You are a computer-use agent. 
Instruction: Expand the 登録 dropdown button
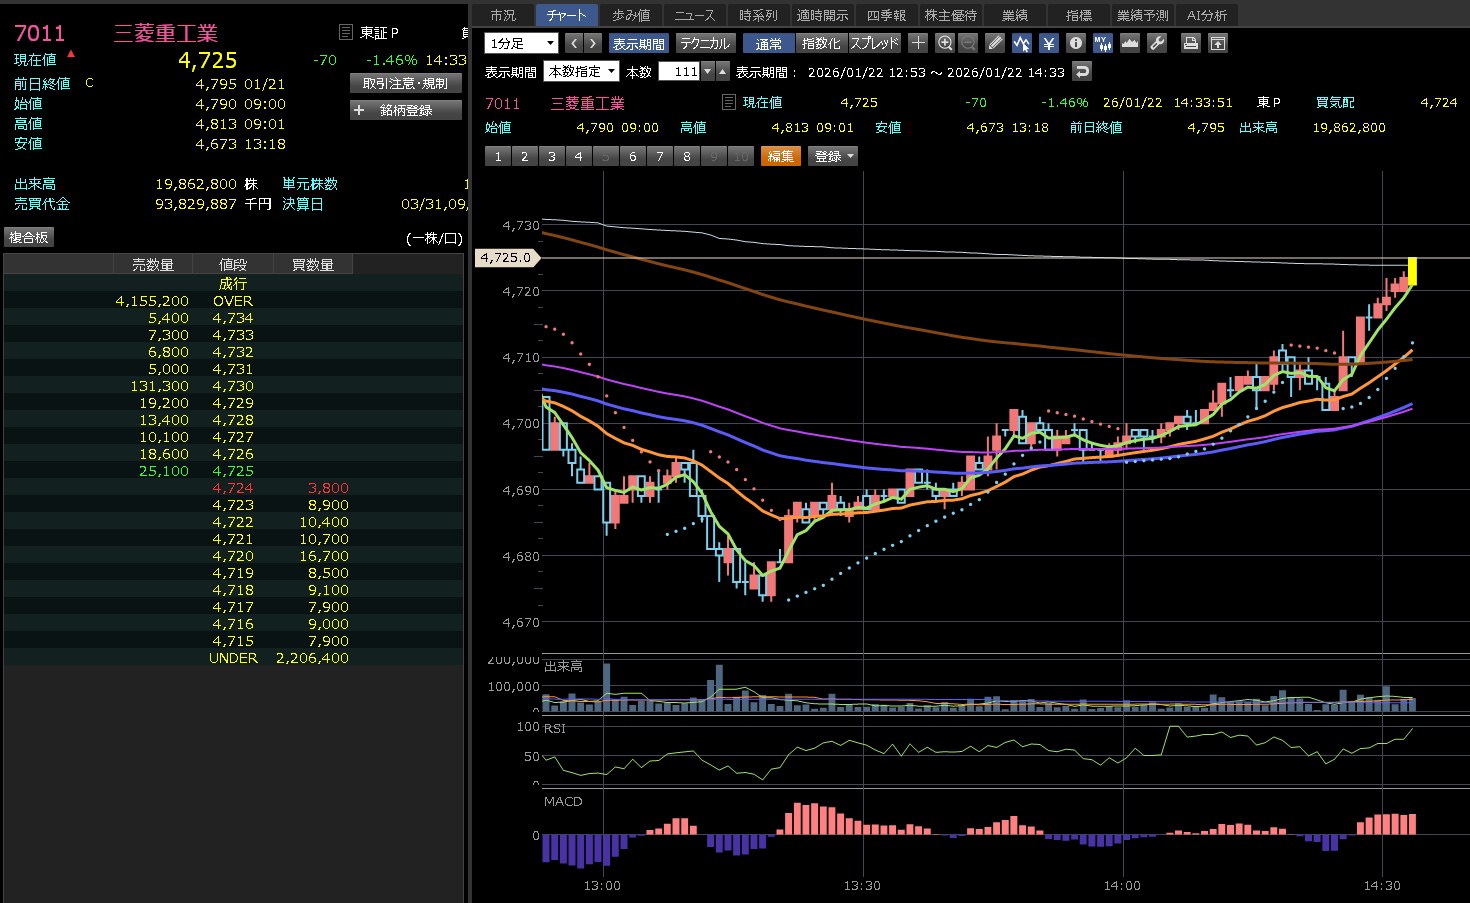tap(833, 156)
